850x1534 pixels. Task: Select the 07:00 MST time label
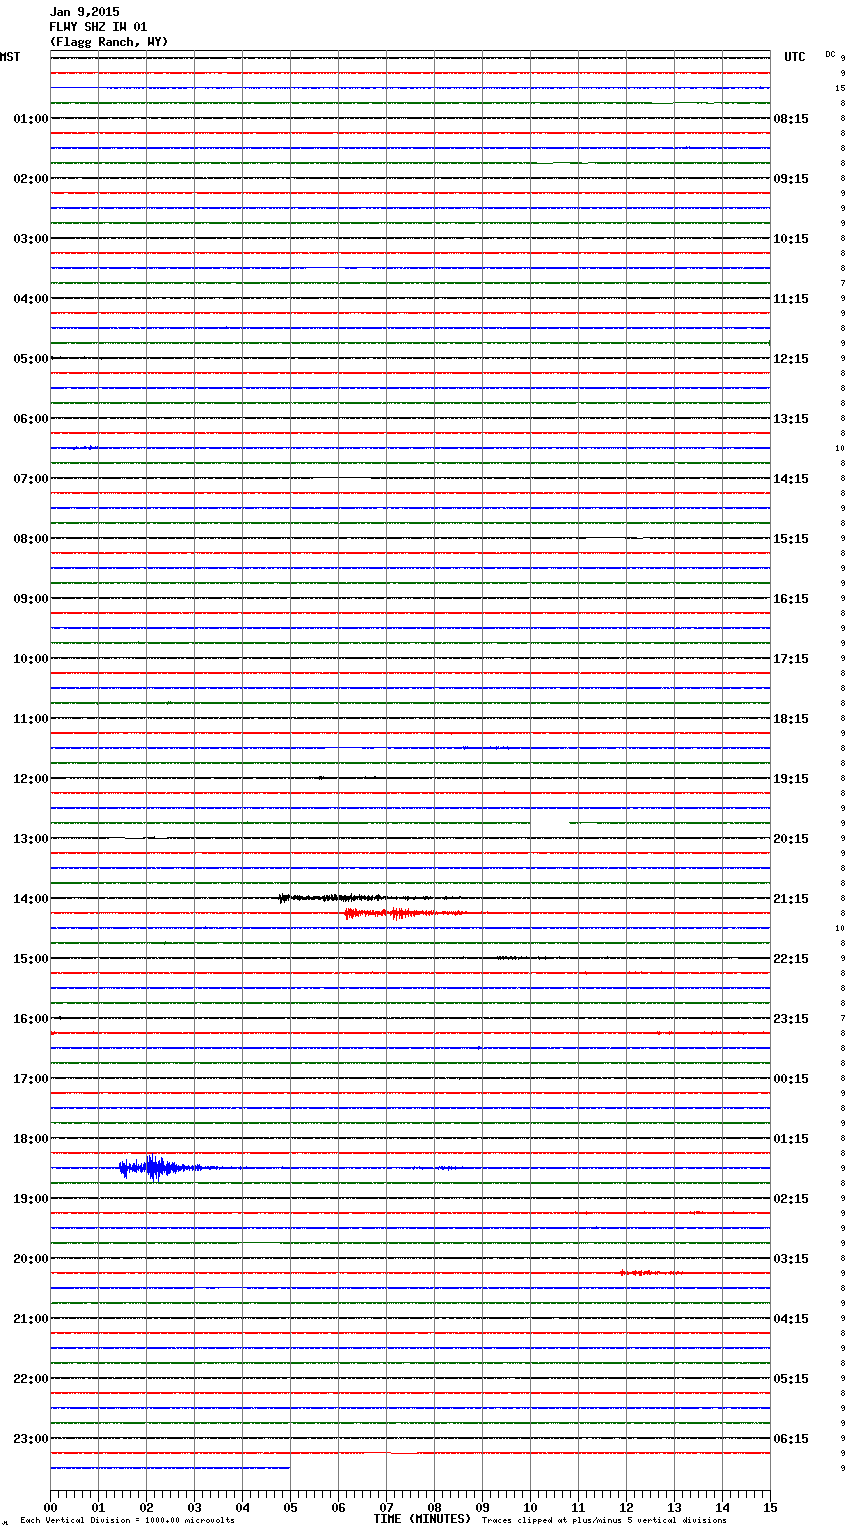click(31, 479)
